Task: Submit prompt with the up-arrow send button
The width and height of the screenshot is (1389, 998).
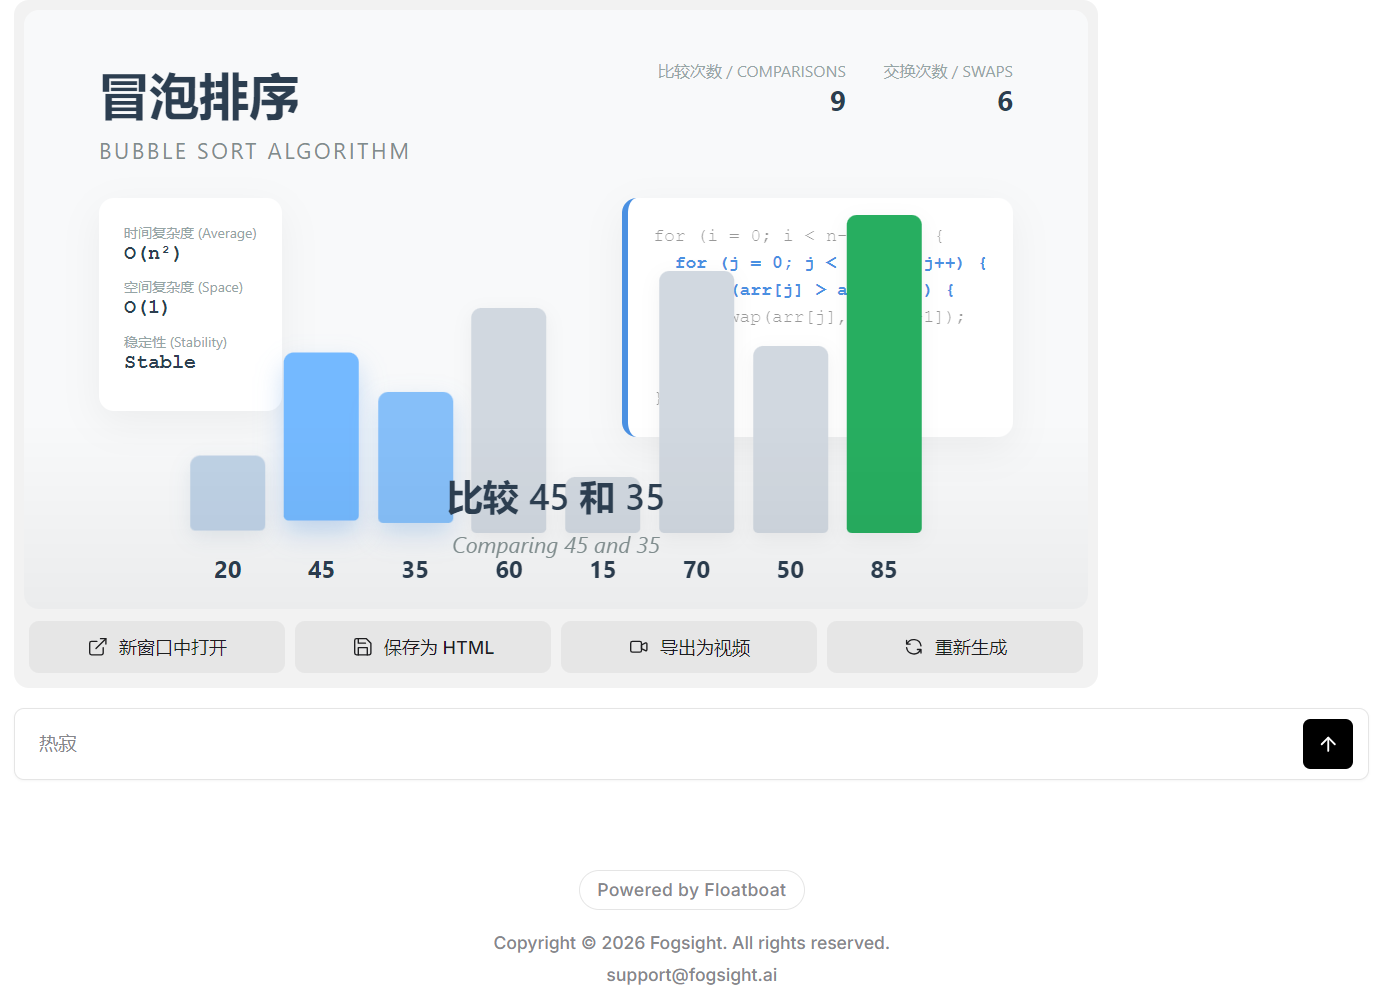Action: point(1327,744)
